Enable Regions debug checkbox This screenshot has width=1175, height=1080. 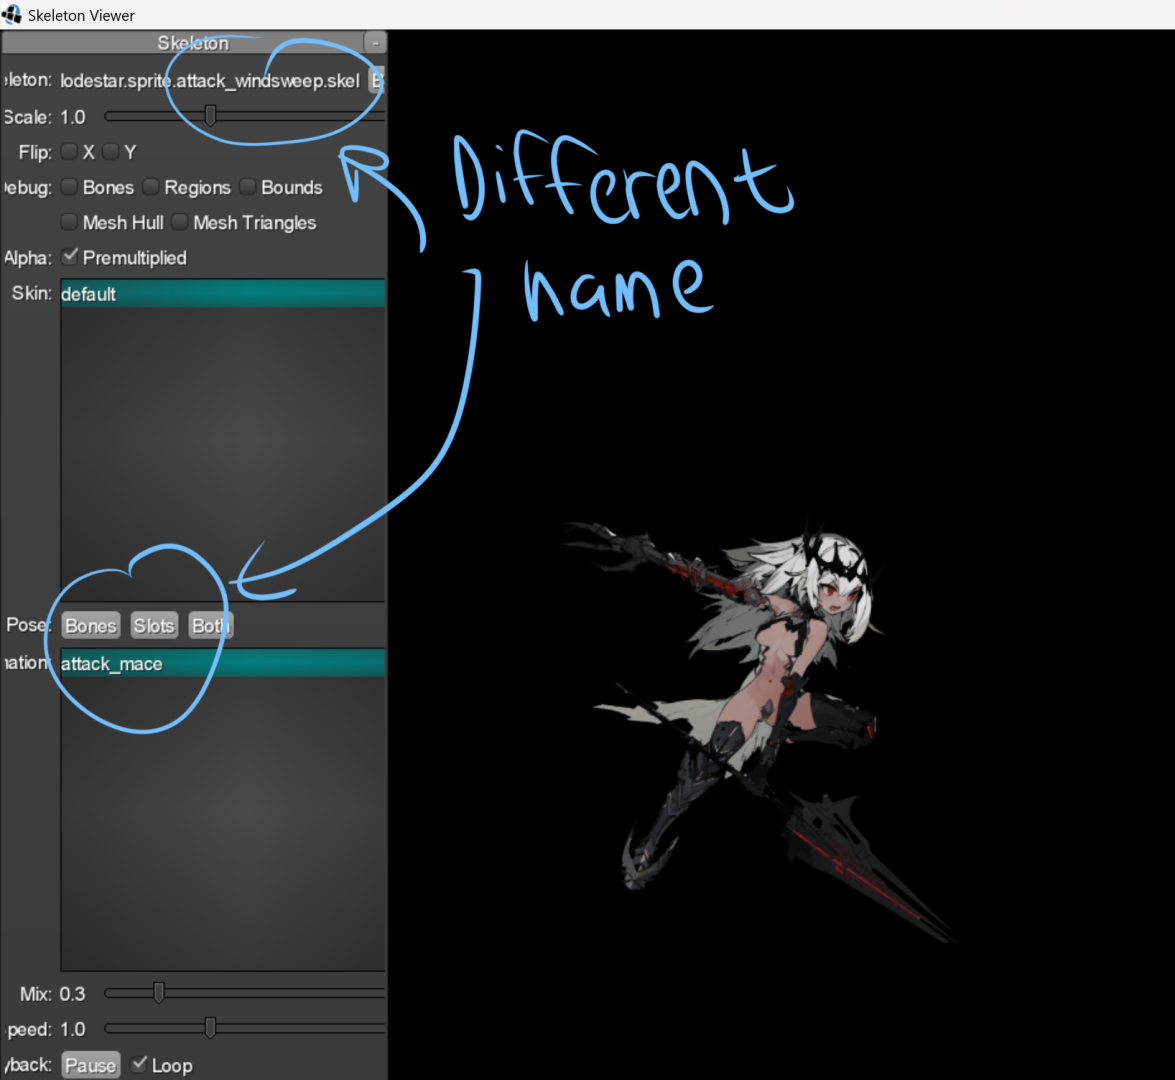pos(151,187)
